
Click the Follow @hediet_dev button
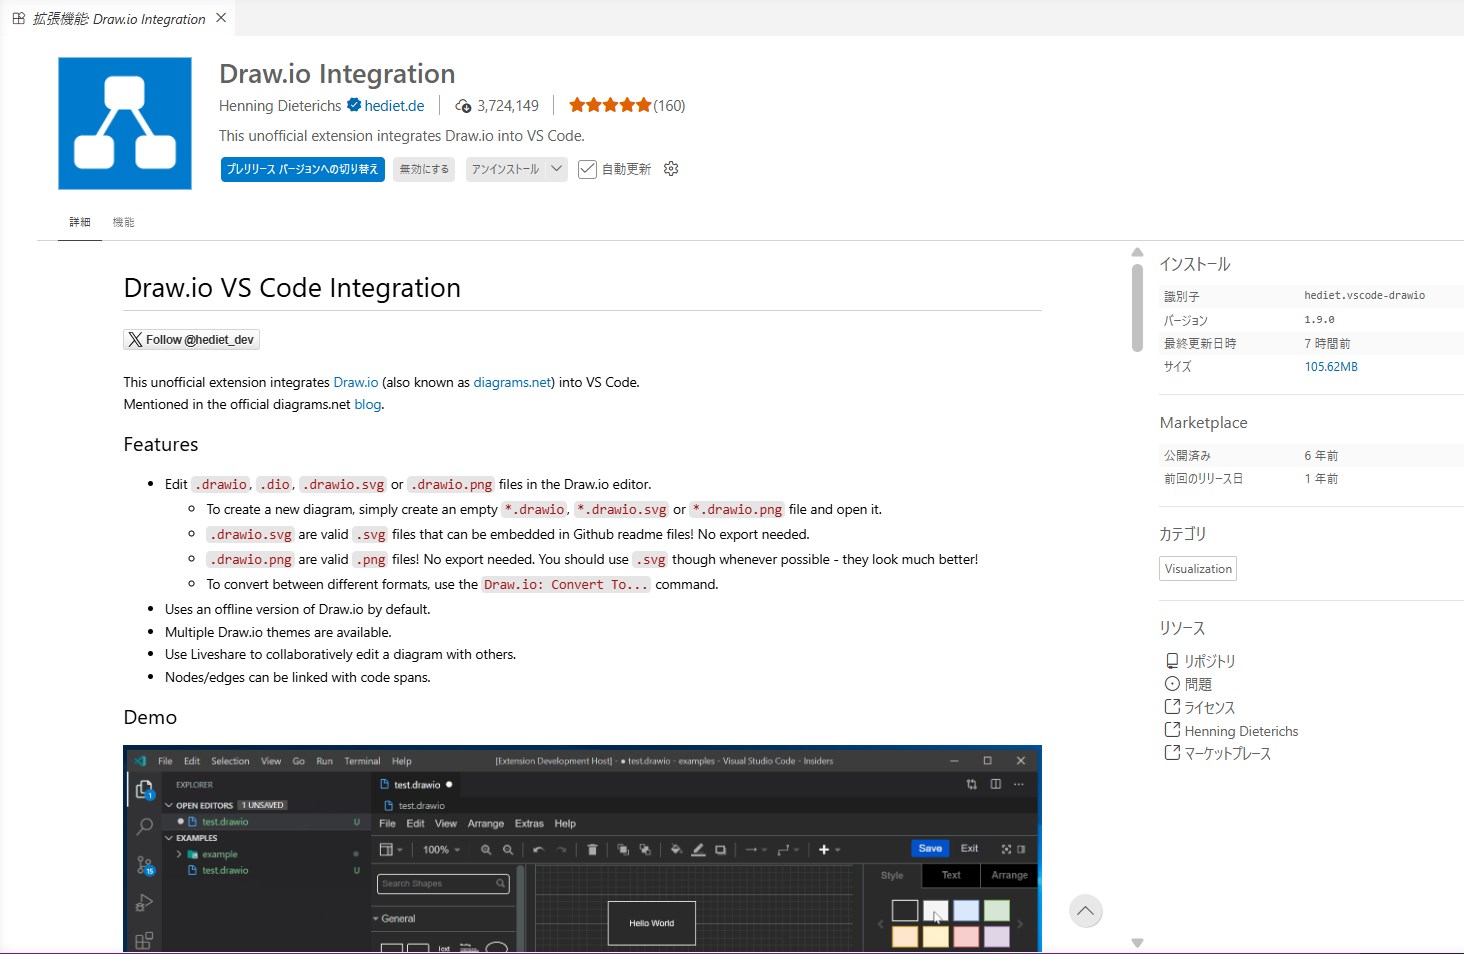point(191,340)
